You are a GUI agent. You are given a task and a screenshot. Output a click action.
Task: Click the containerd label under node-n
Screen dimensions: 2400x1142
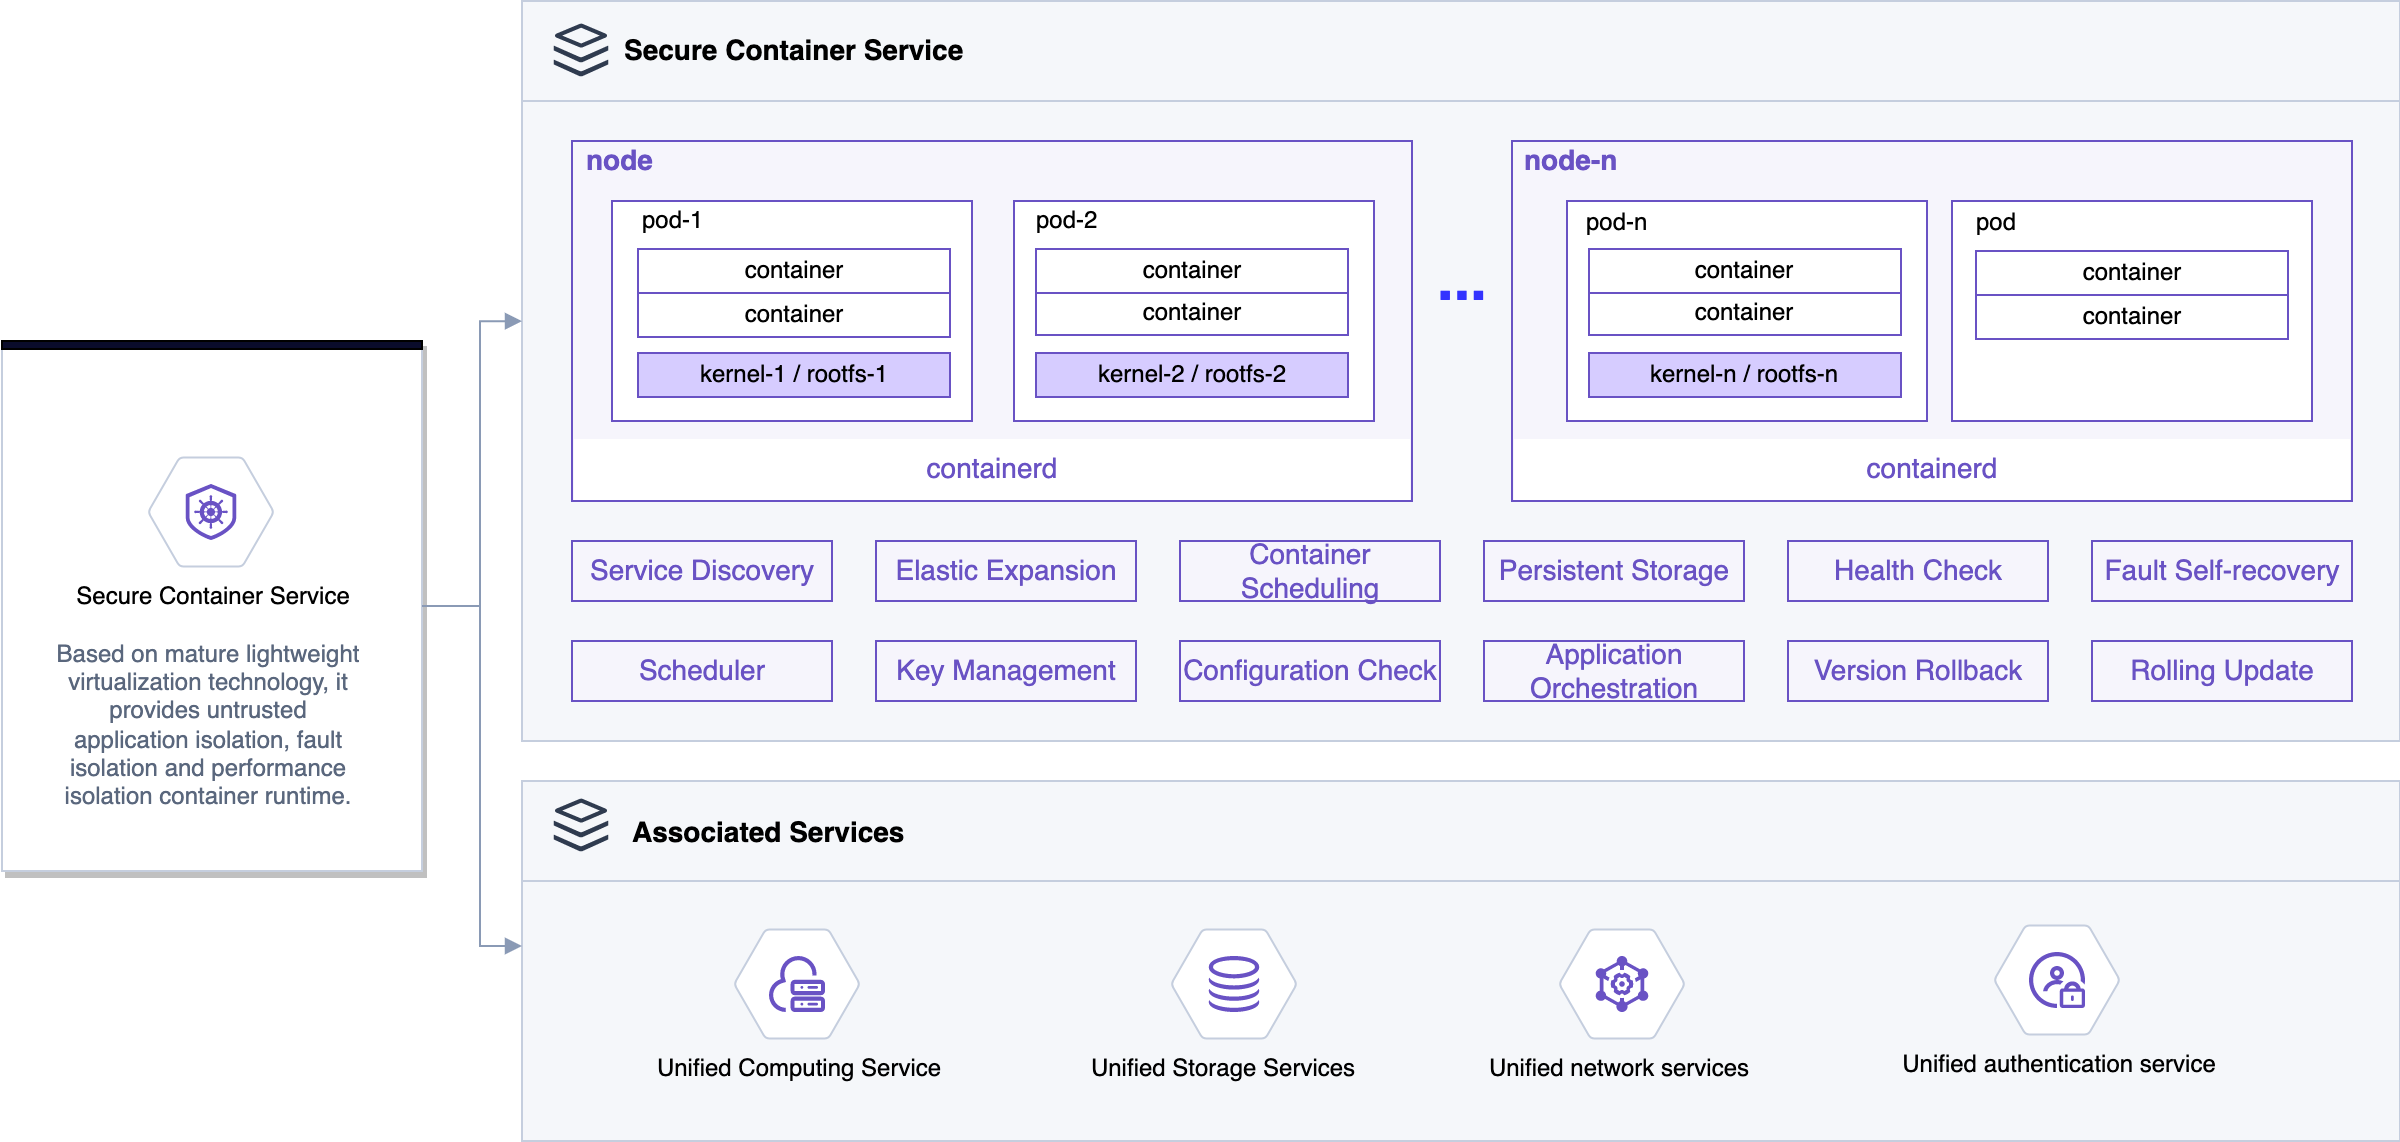coord(1930,469)
